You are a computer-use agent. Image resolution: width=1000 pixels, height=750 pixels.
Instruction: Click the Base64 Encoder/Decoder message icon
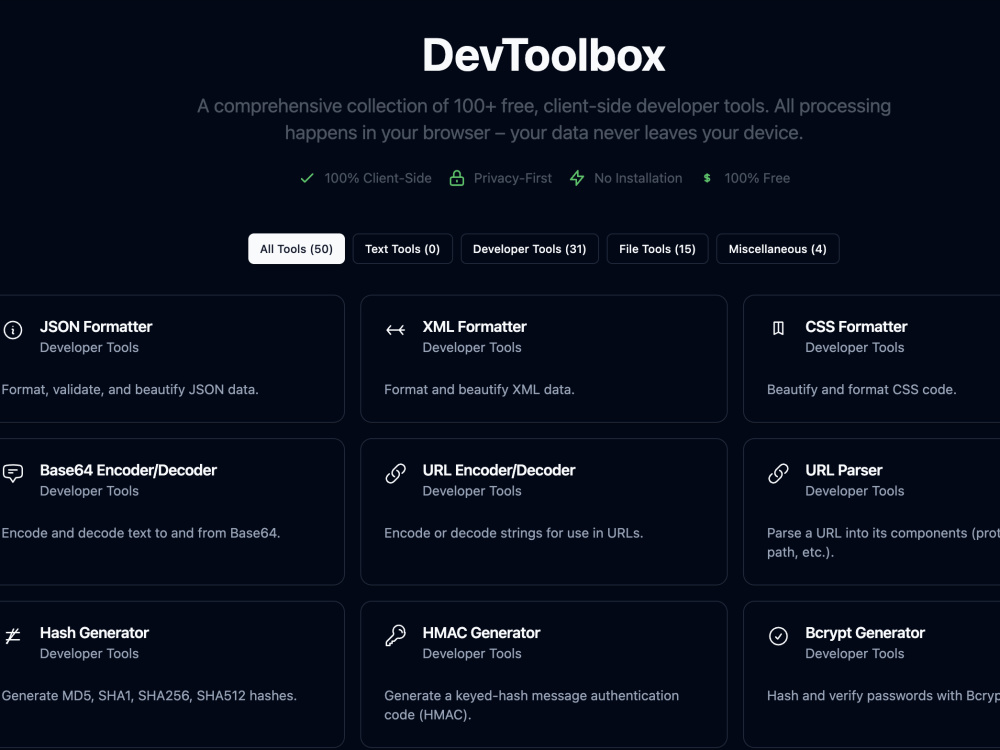[13, 473]
